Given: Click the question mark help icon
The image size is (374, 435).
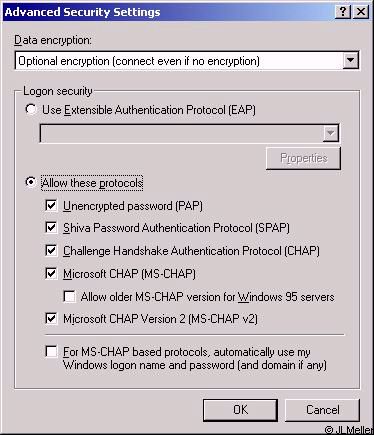Looking at the screenshot, I should click(x=343, y=12).
